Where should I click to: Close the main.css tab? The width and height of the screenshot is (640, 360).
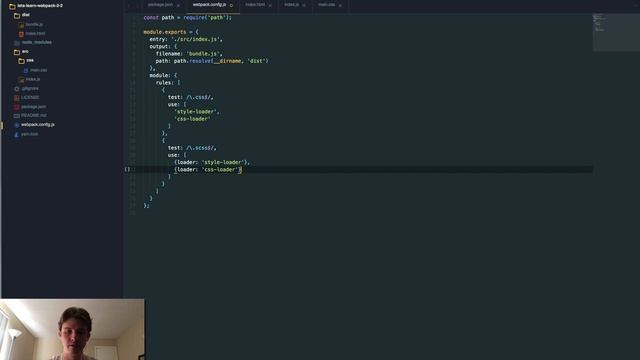pos(340,5)
